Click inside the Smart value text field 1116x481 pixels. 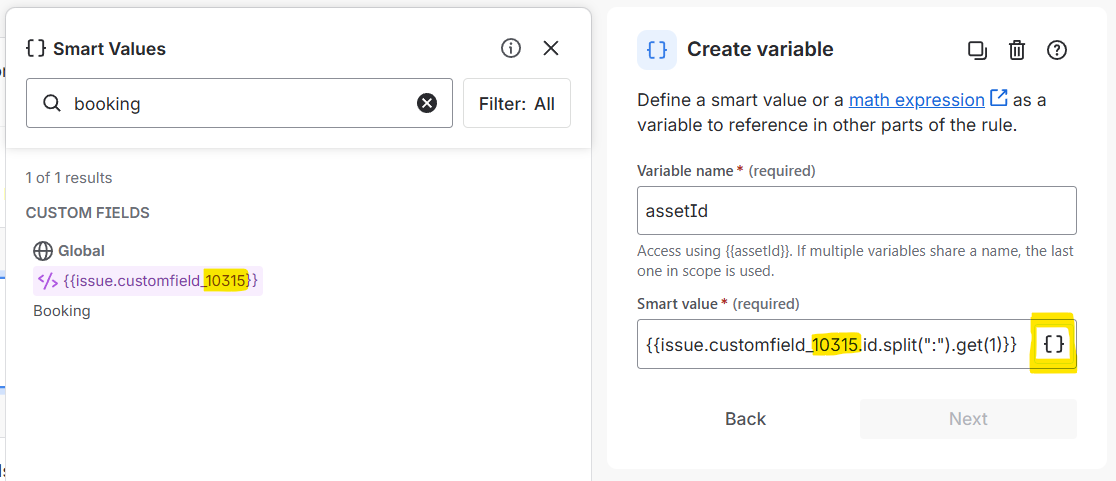point(830,344)
